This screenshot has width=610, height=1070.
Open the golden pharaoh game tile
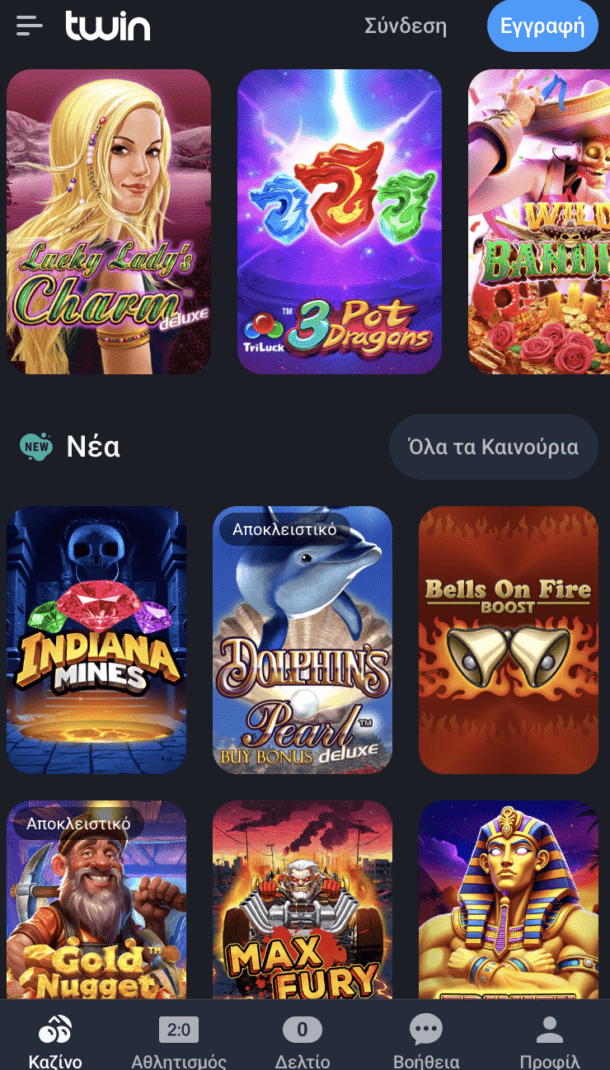[508, 899]
